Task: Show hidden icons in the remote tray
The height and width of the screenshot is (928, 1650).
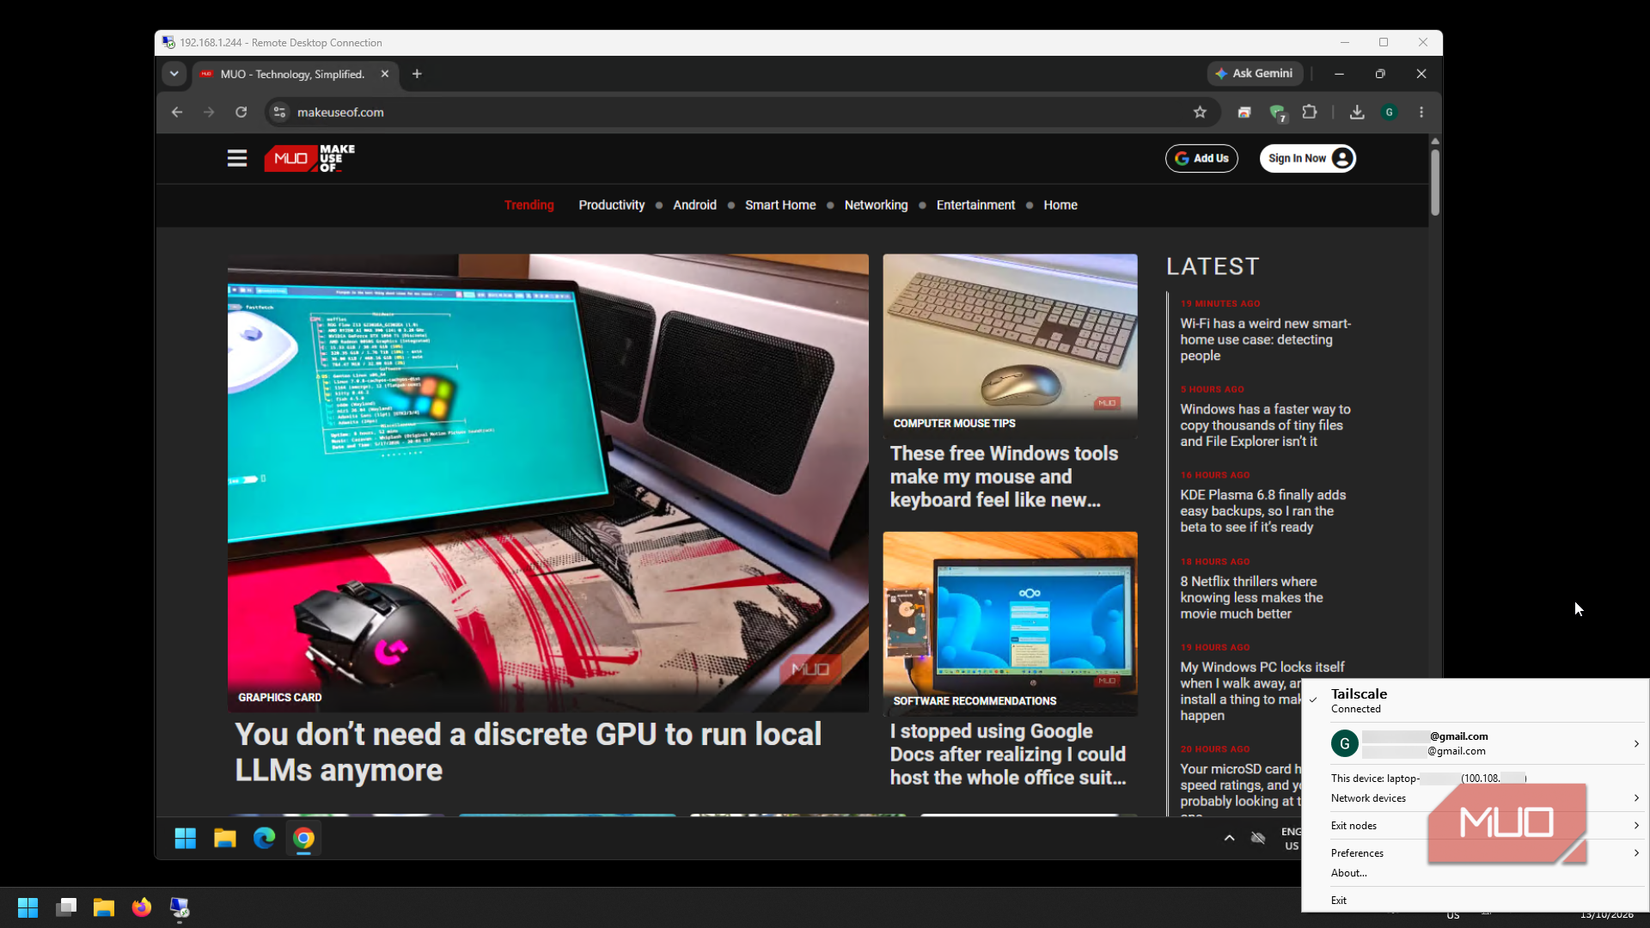Action: (1229, 838)
